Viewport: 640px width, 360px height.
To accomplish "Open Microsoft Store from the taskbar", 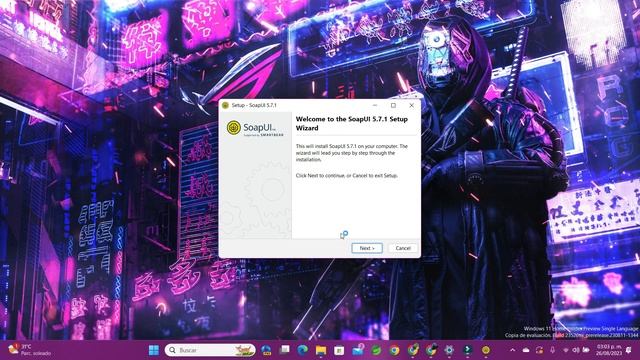I will tap(339, 350).
